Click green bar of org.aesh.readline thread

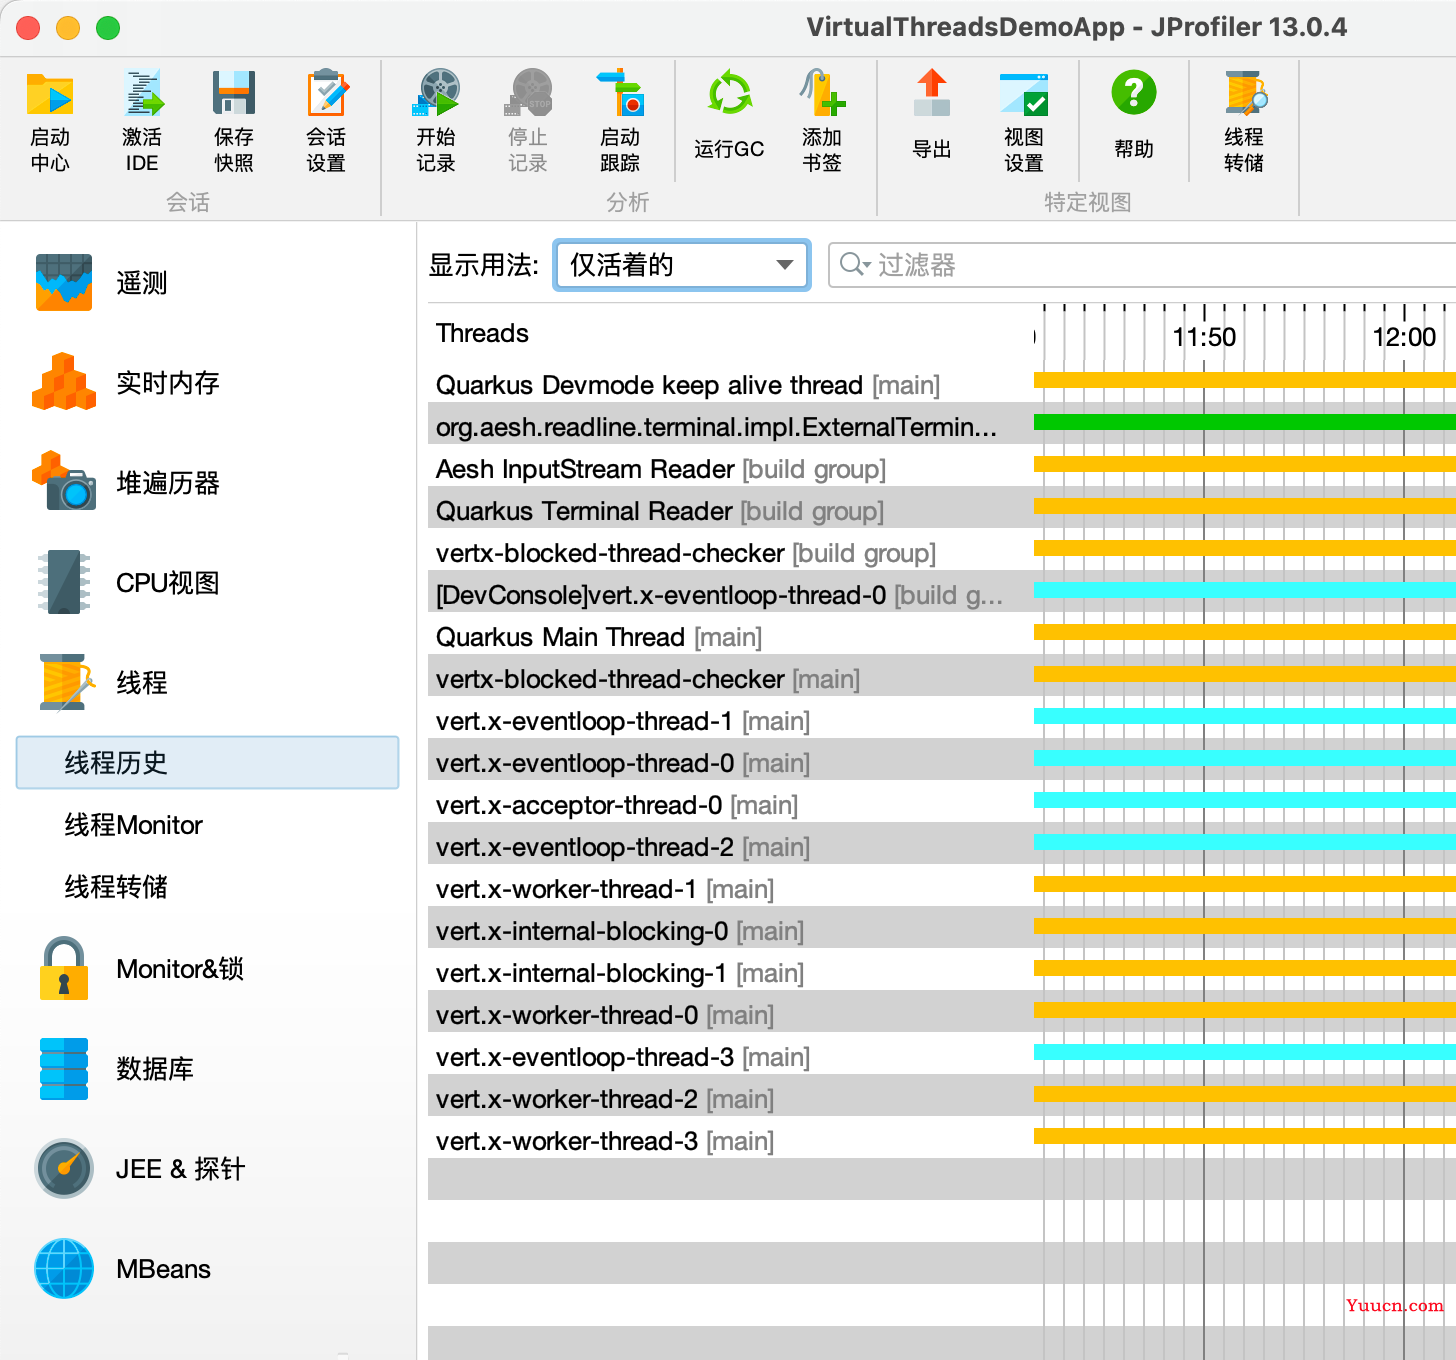[x=1245, y=422]
